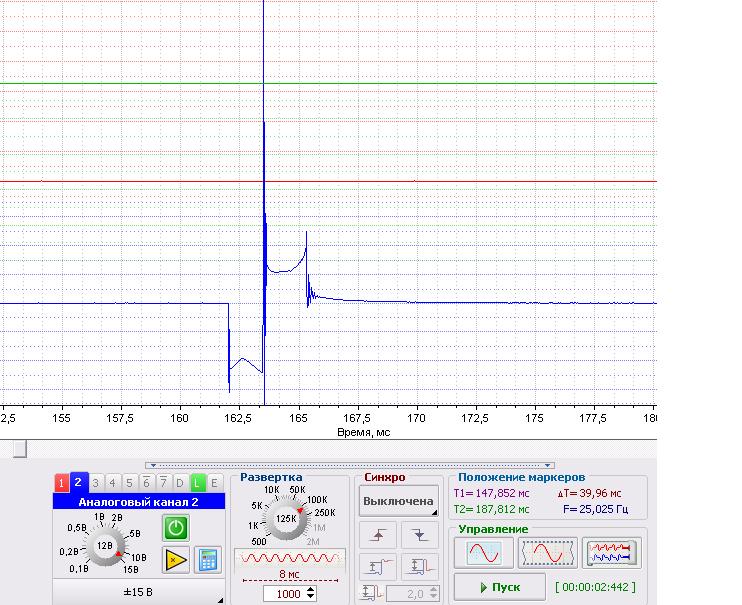Set sweep knob to 100K label

point(318,499)
